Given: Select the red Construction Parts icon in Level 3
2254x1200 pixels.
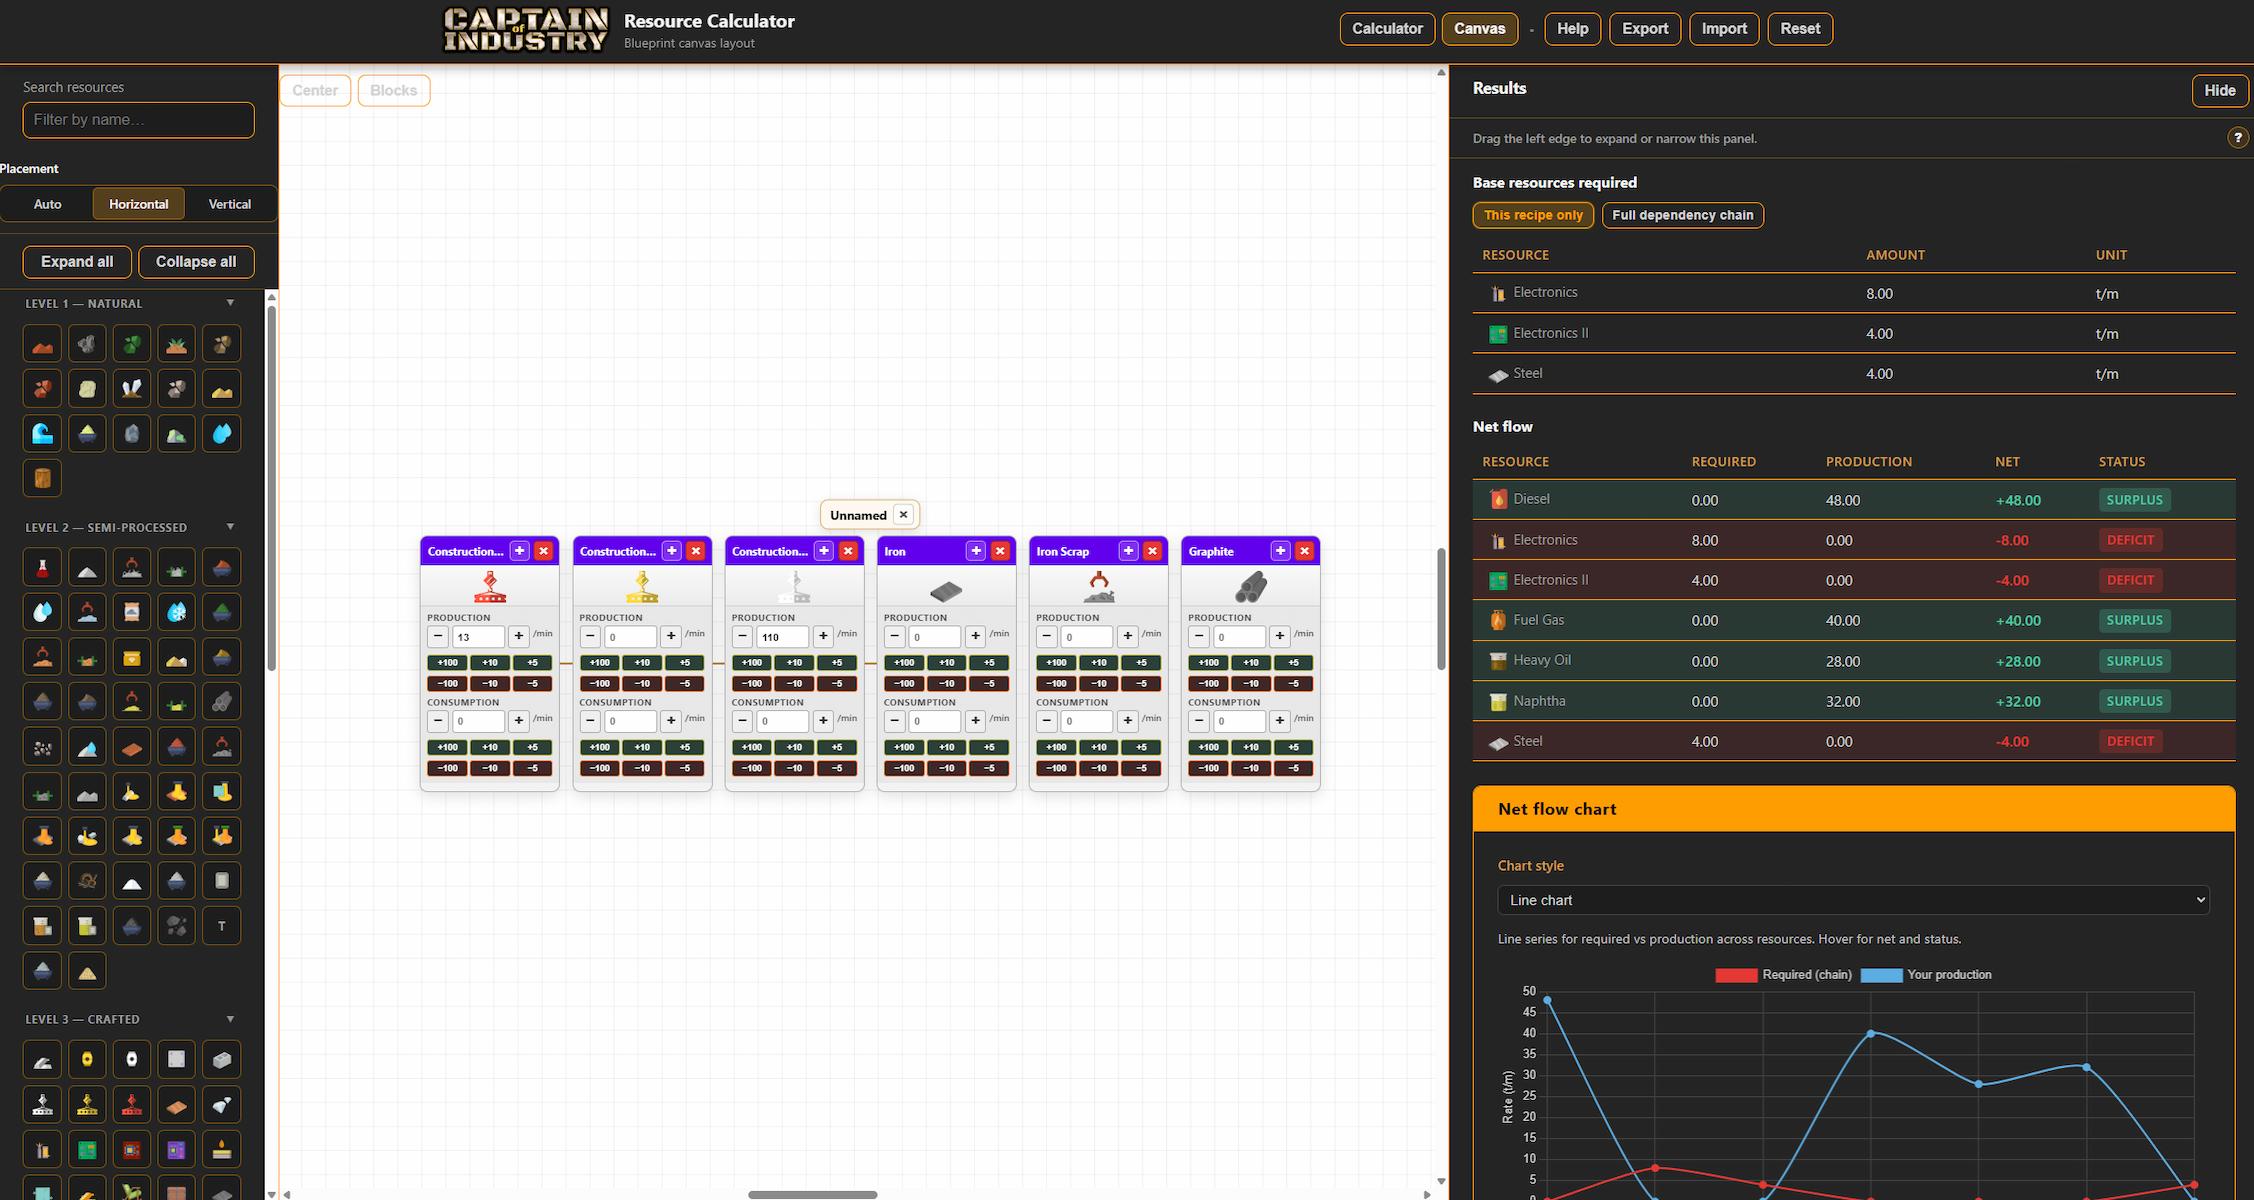Looking at the screenshot, I should coord(132,1105).
